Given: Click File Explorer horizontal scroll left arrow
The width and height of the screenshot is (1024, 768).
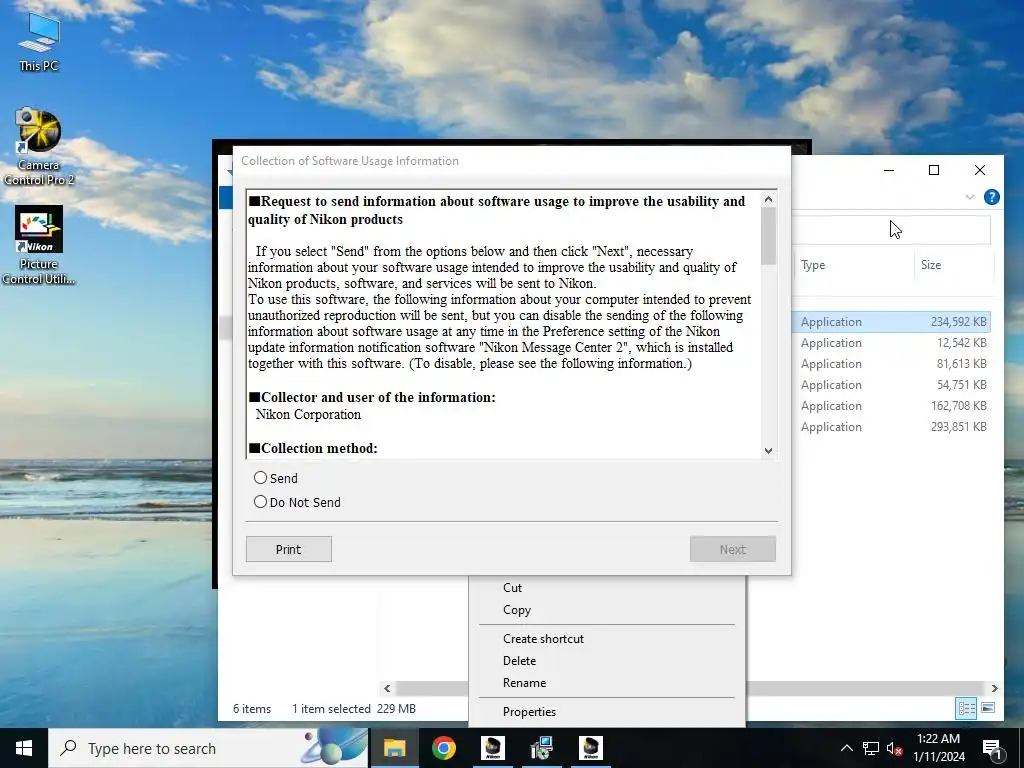Looking at the screenshot, I should point(387,688).
